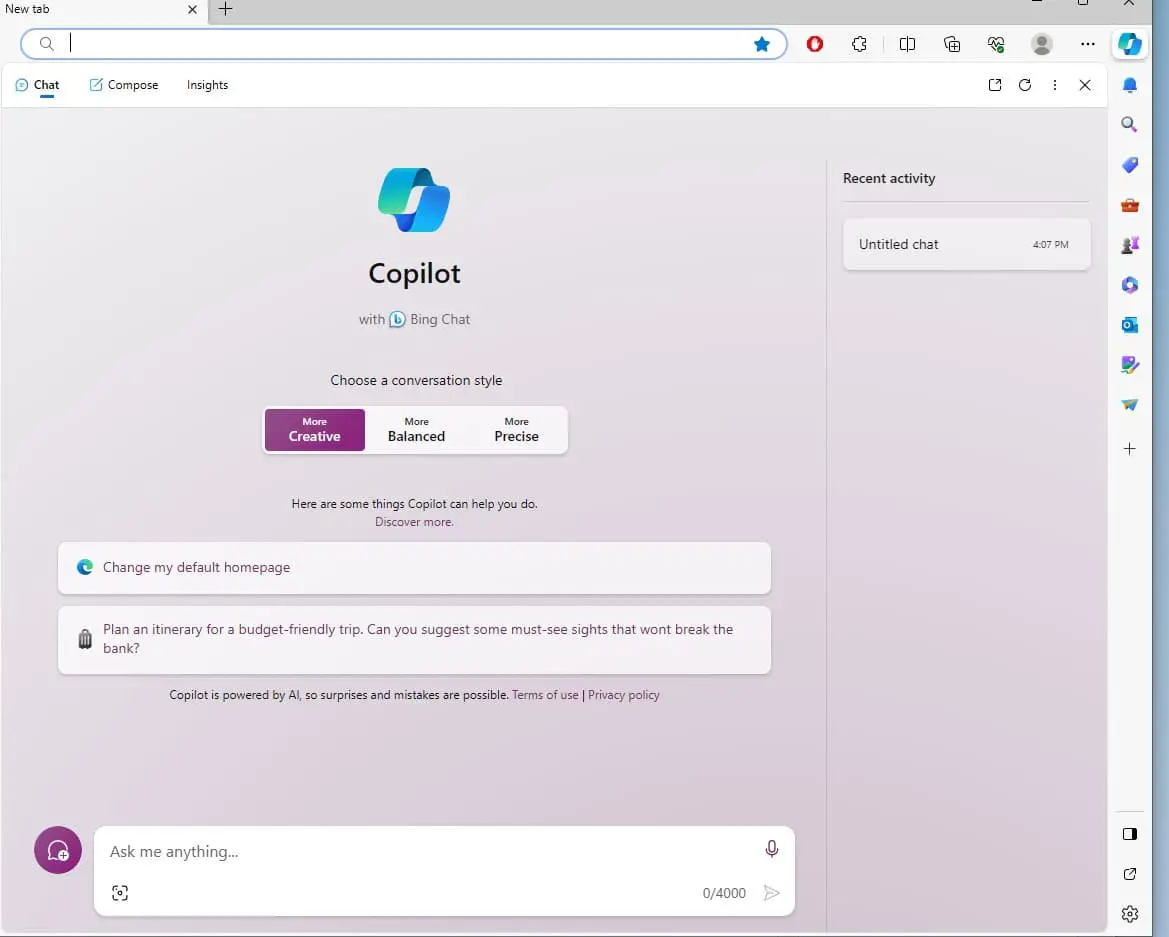Select More Balanced conversation style

click(416, 430)
